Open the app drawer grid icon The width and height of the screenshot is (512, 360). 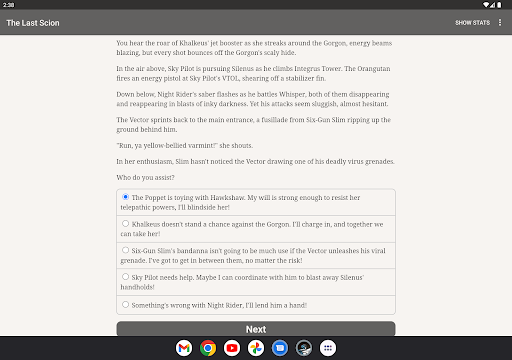pos(328,348)
